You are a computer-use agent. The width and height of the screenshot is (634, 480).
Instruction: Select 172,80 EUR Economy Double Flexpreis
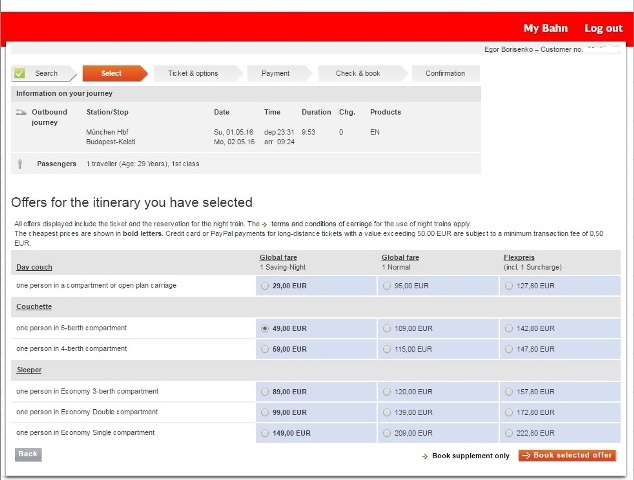pyautogui.click(x=509, y=412)
